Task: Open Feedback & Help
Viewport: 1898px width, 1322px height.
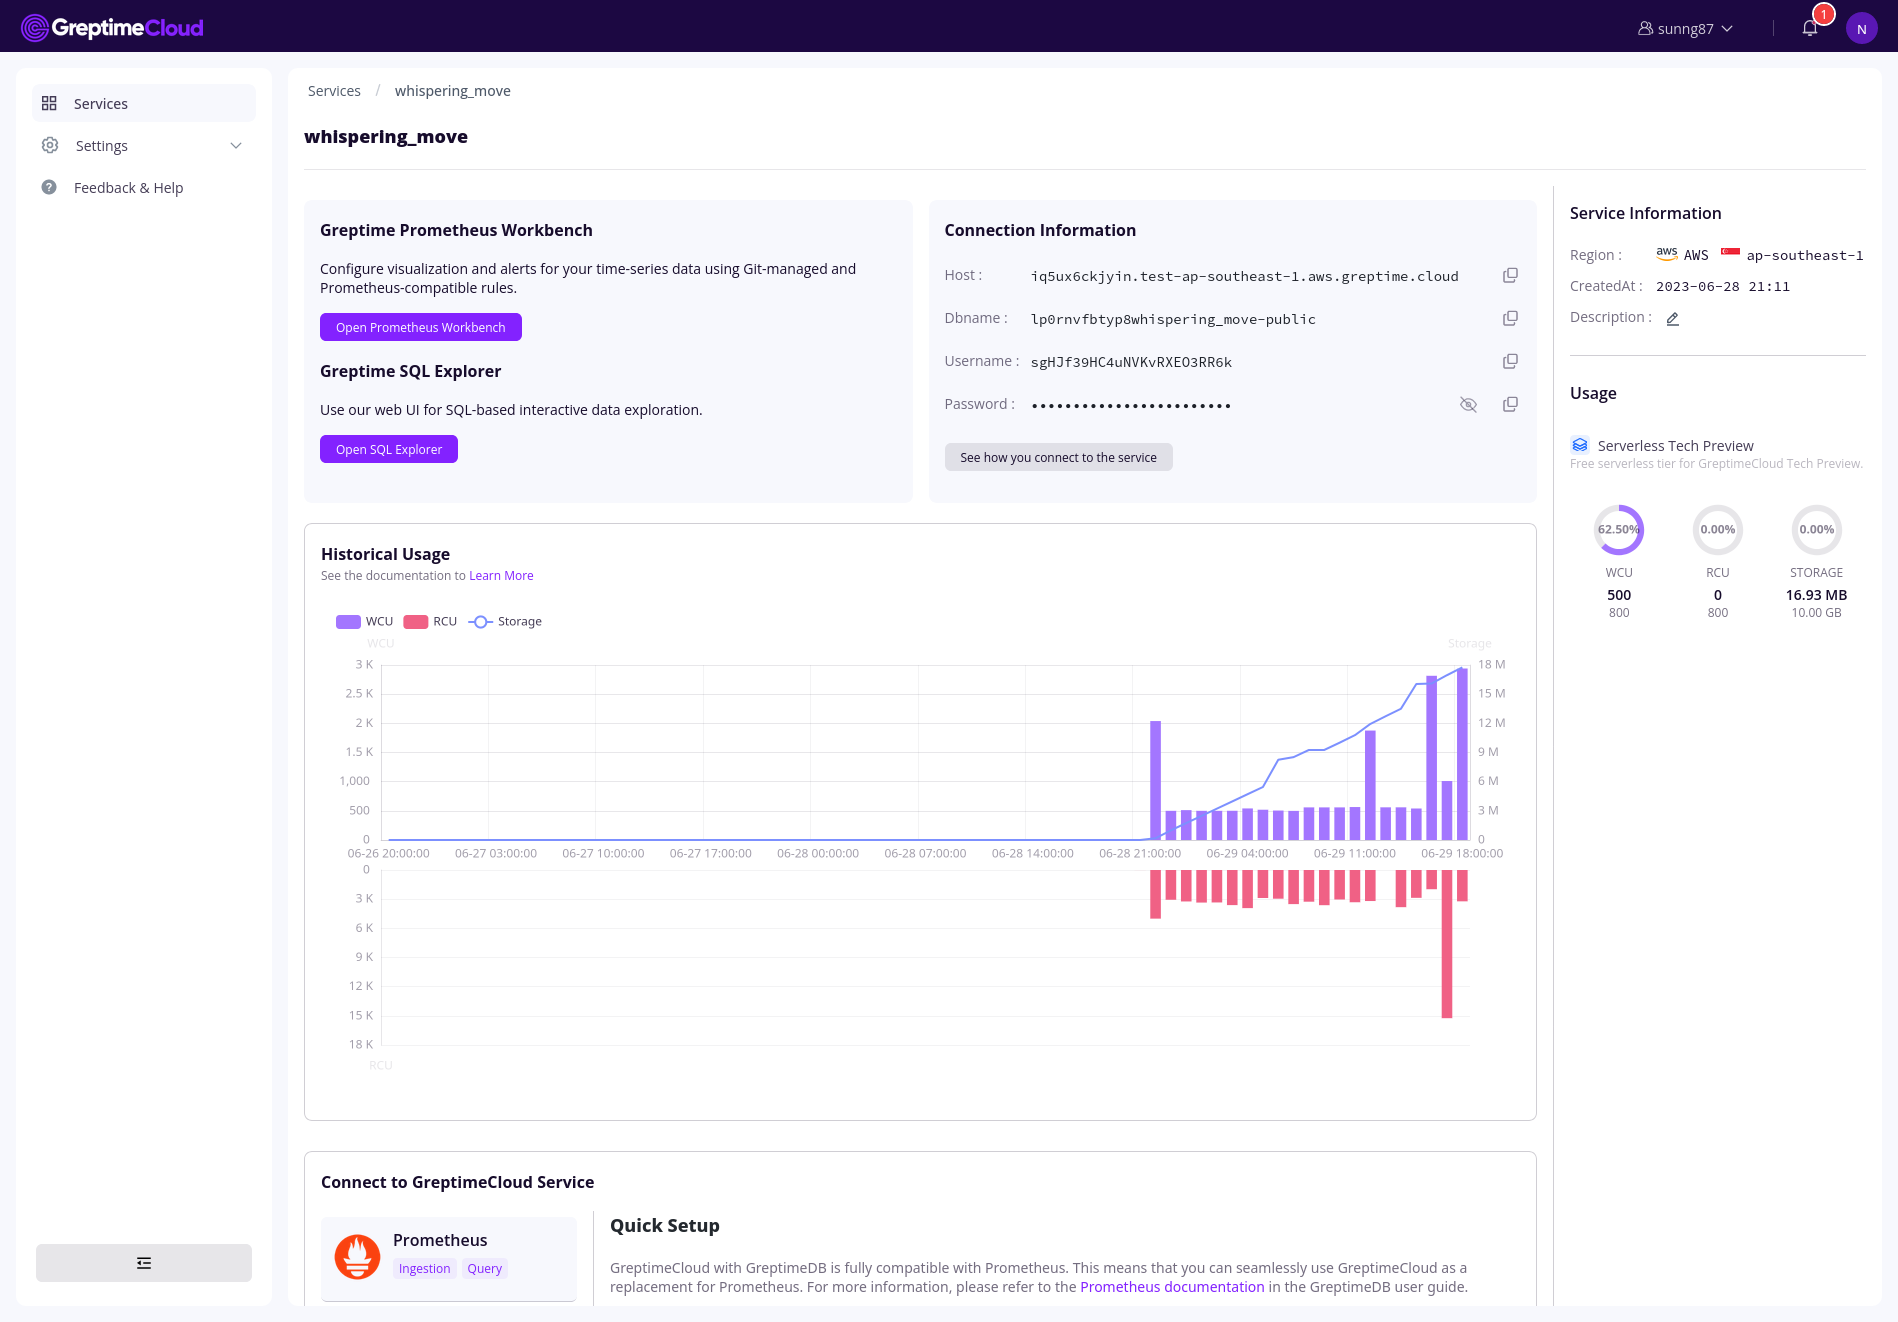Action: click(x=128, y=188)
